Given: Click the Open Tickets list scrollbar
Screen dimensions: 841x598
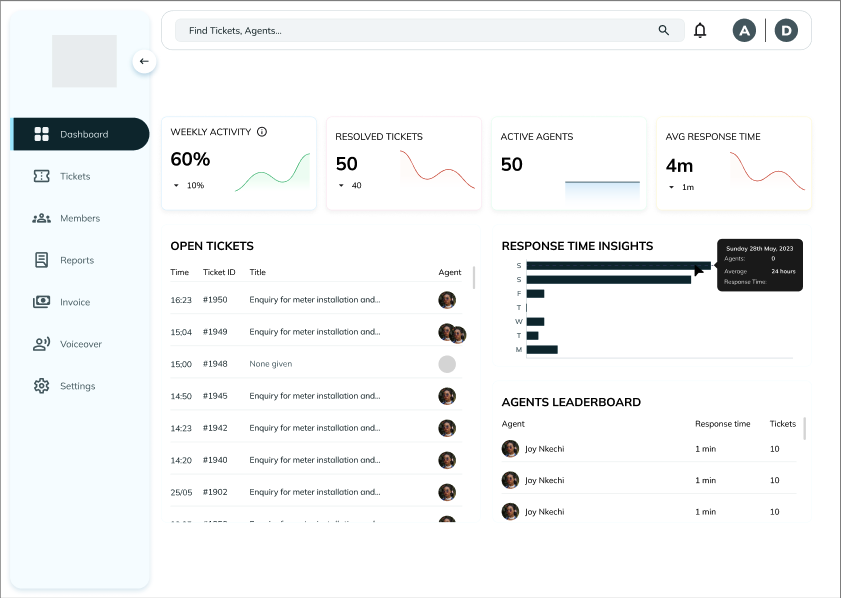Looking at the screenshot, I should pyautogui.click(x=474, y=277).
